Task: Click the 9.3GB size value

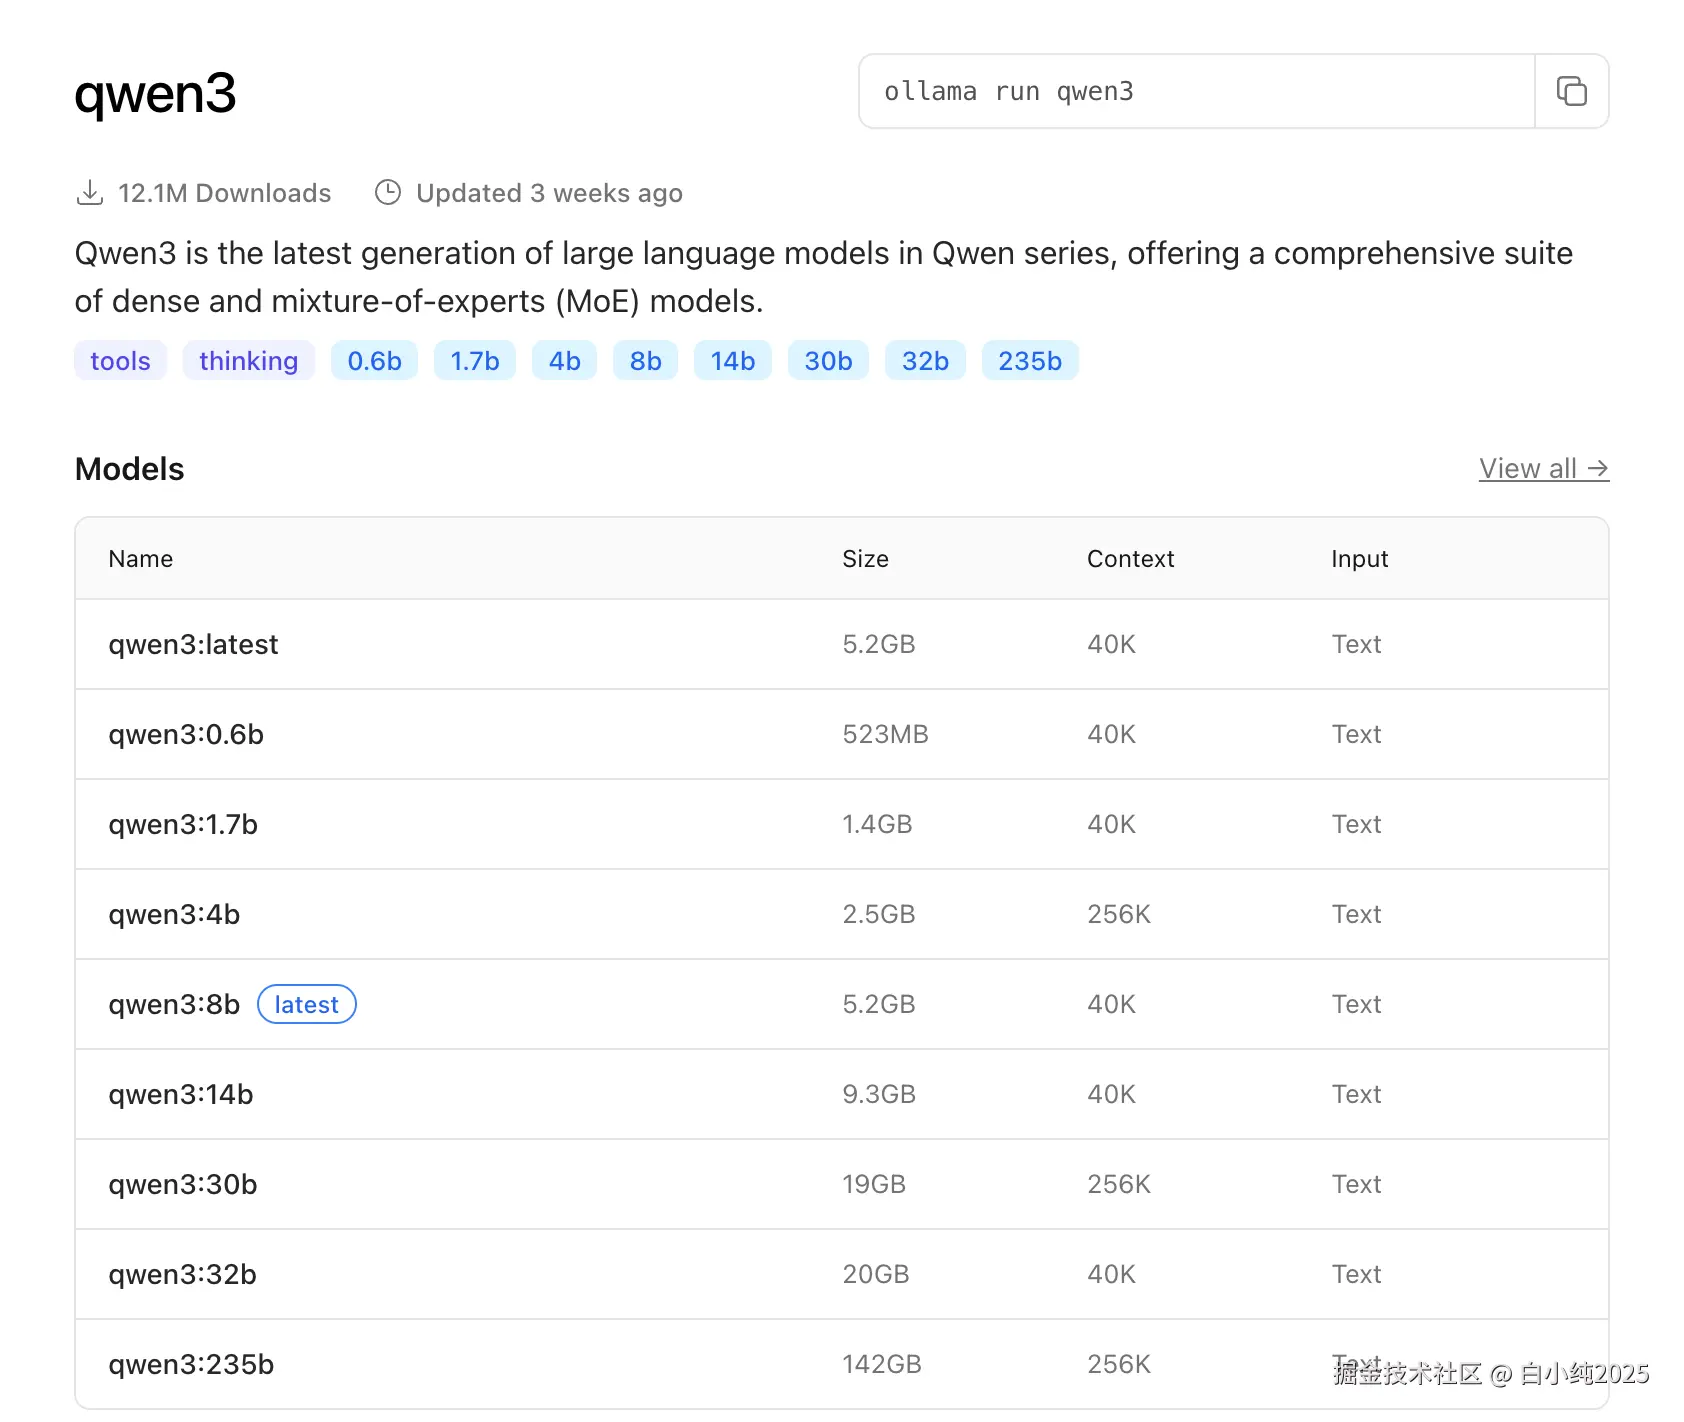Action: click(x=878, y=1095)
